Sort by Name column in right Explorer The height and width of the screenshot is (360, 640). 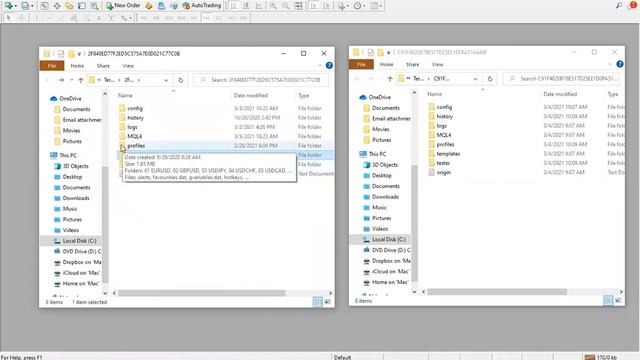tap(435, 94)
